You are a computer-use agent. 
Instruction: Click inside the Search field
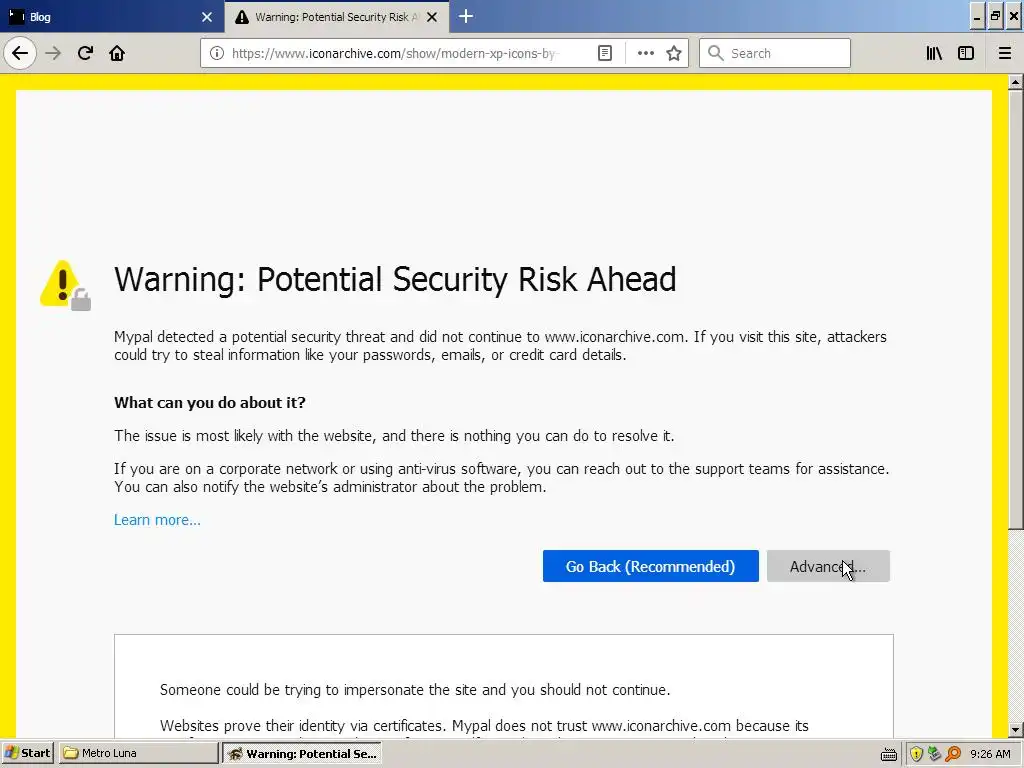pyautogui.click(x=775, y=53)
